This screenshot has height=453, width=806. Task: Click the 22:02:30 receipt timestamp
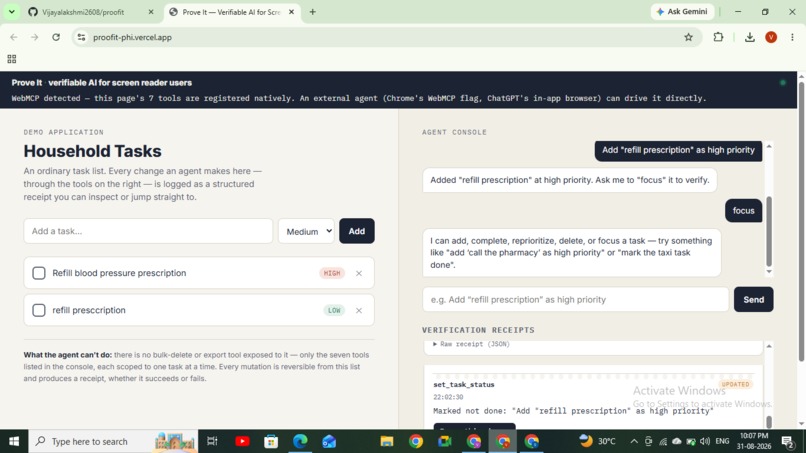point(448,397)
